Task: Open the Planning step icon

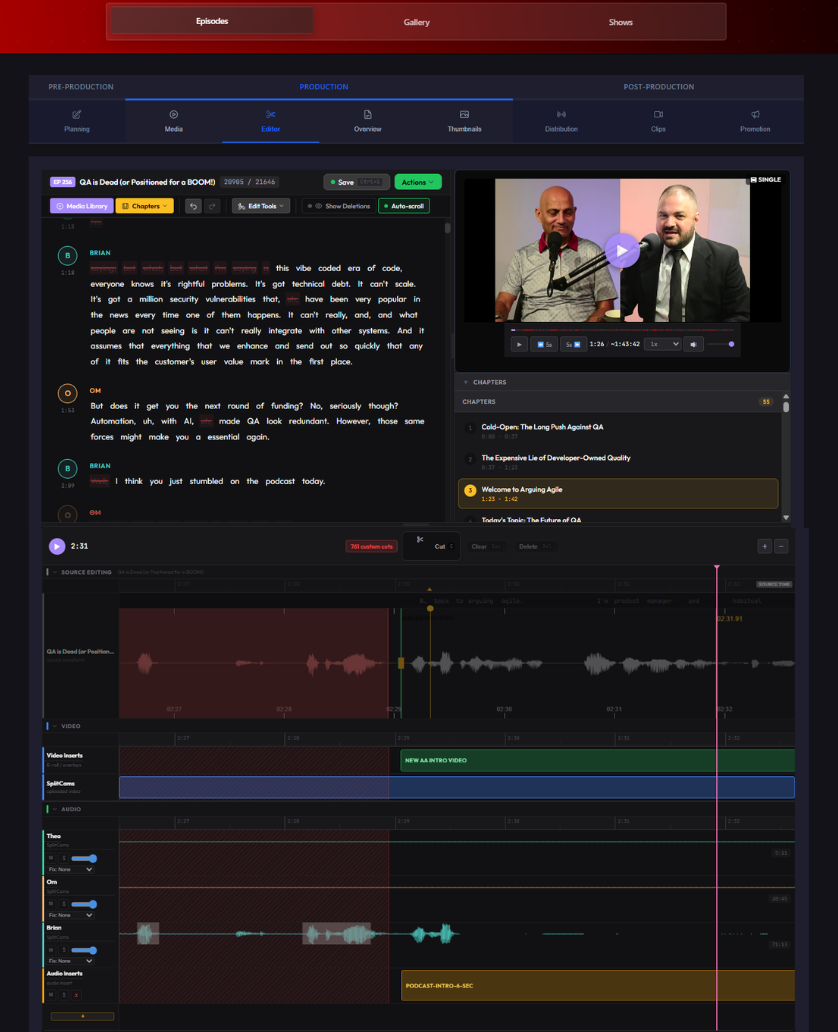Action: [x=76, y=115]
